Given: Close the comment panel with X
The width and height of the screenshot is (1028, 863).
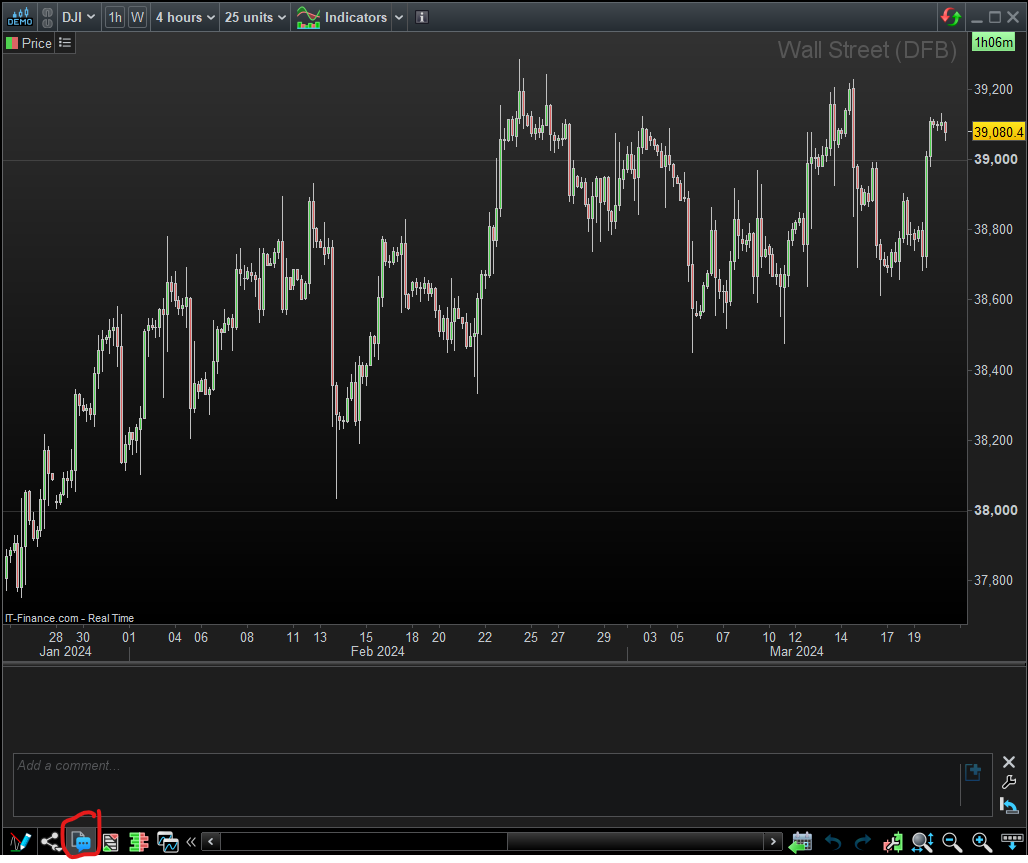Looking at the screenshot, I should (x=1009, y=762).
